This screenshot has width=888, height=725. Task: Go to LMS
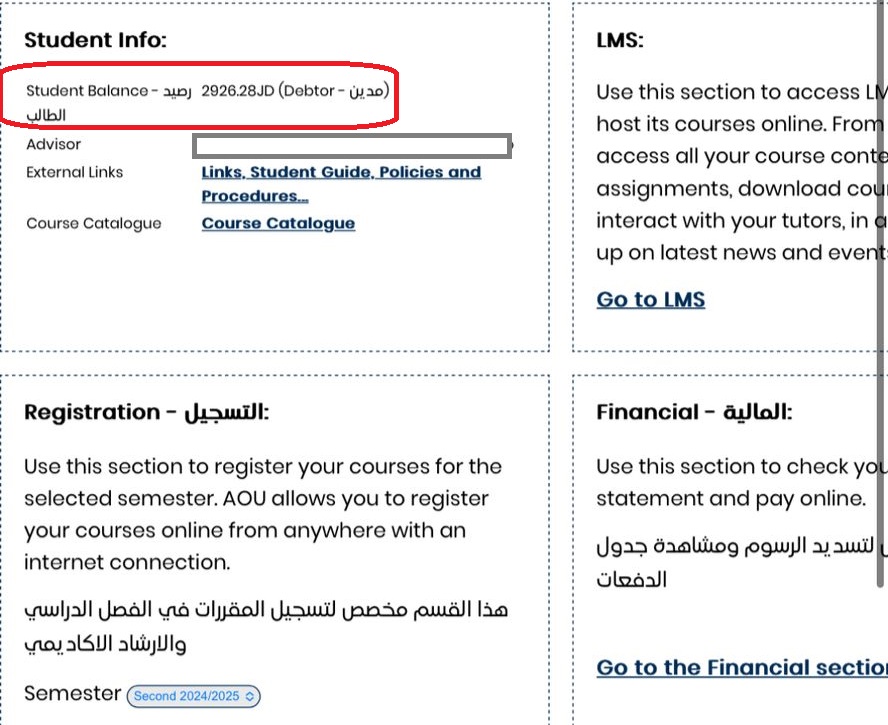pos(650,299)
